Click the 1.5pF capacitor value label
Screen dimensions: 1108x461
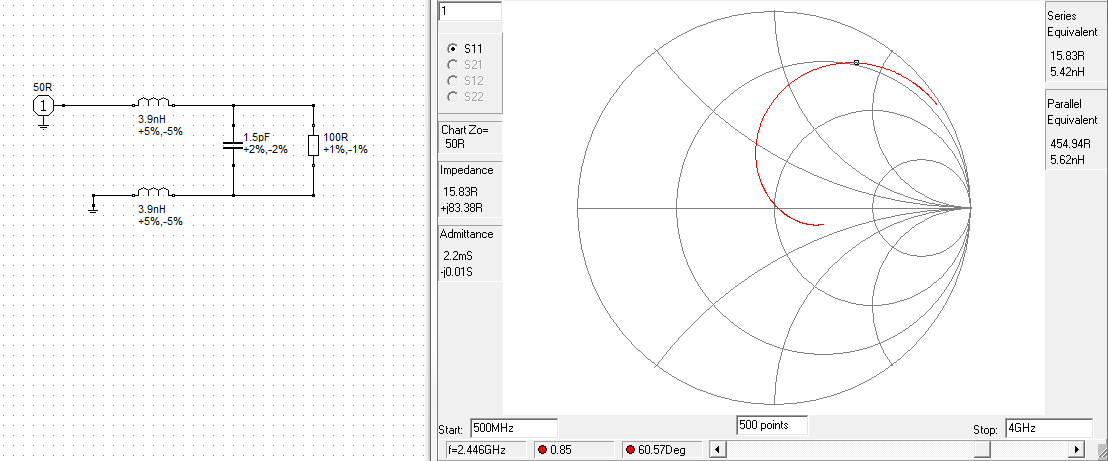click(255, 136)
